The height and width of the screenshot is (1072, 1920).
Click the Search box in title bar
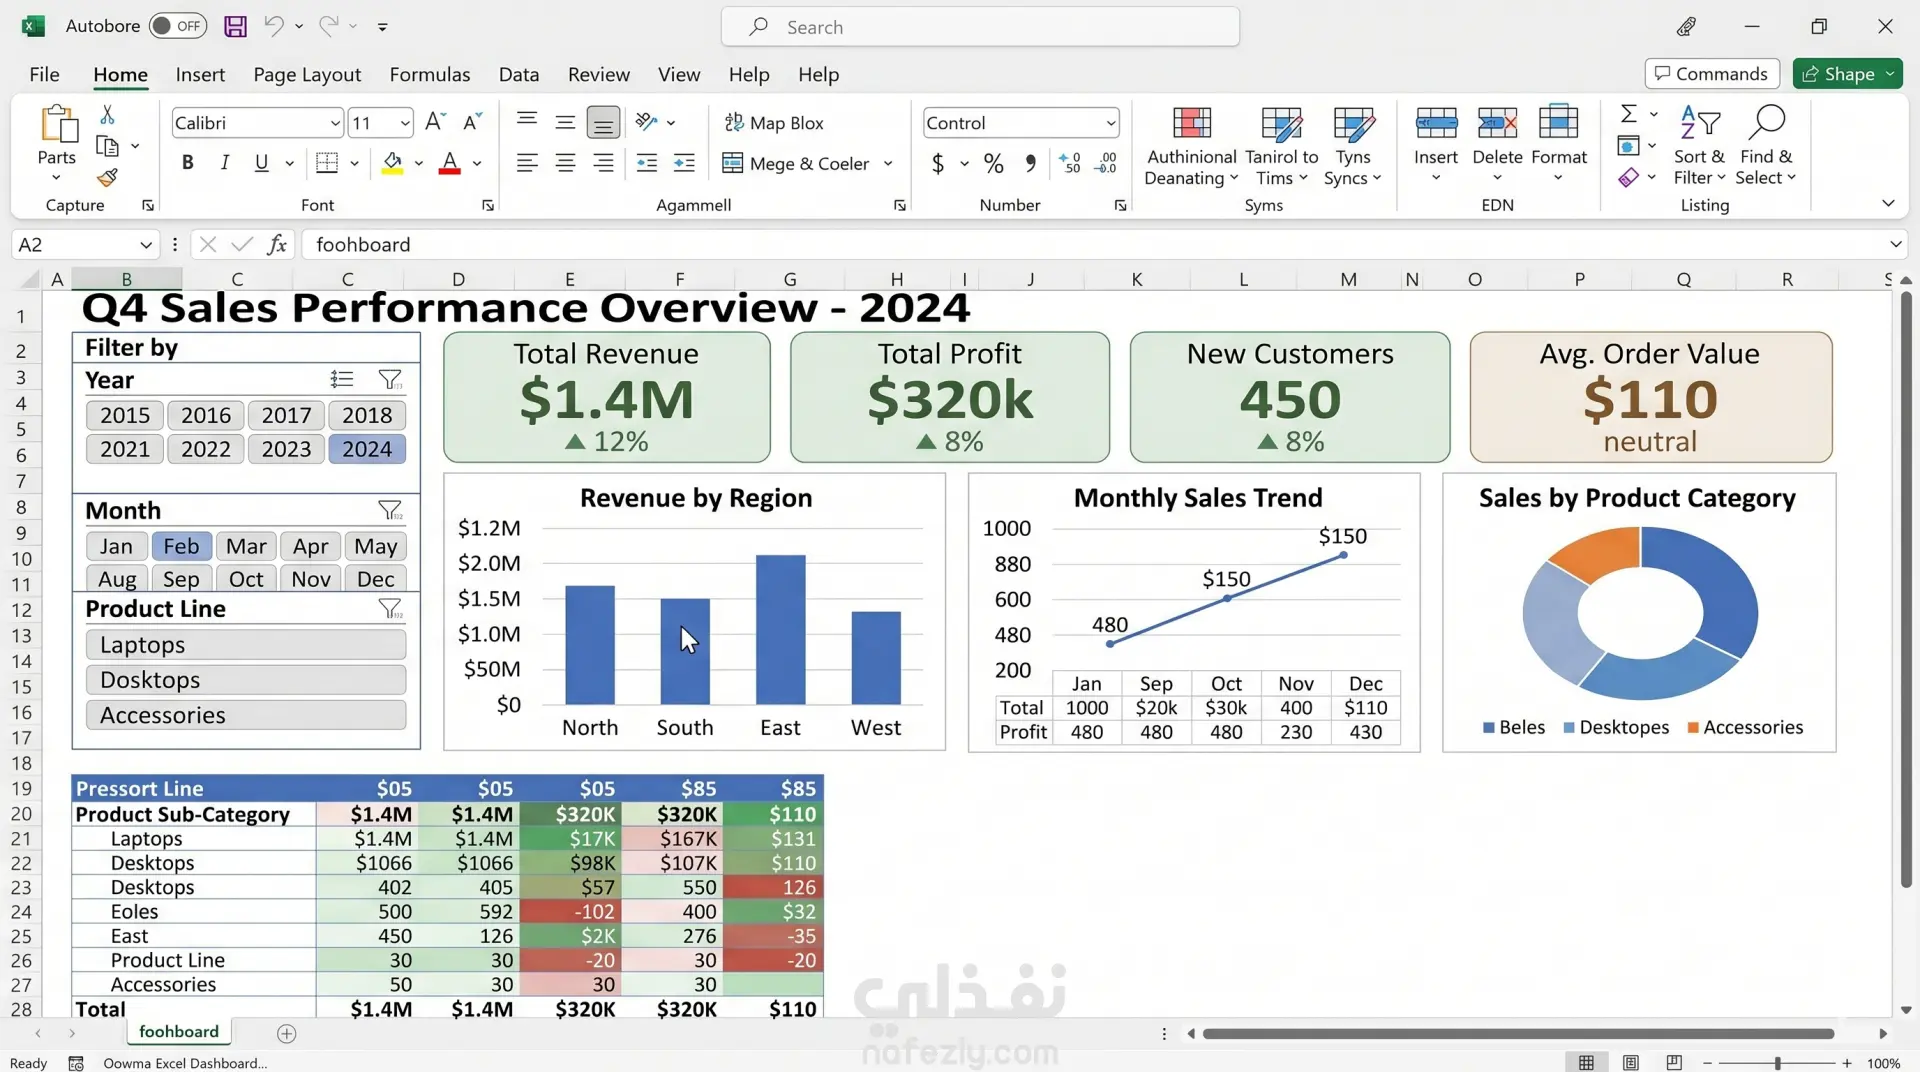[x=980, y=27]
